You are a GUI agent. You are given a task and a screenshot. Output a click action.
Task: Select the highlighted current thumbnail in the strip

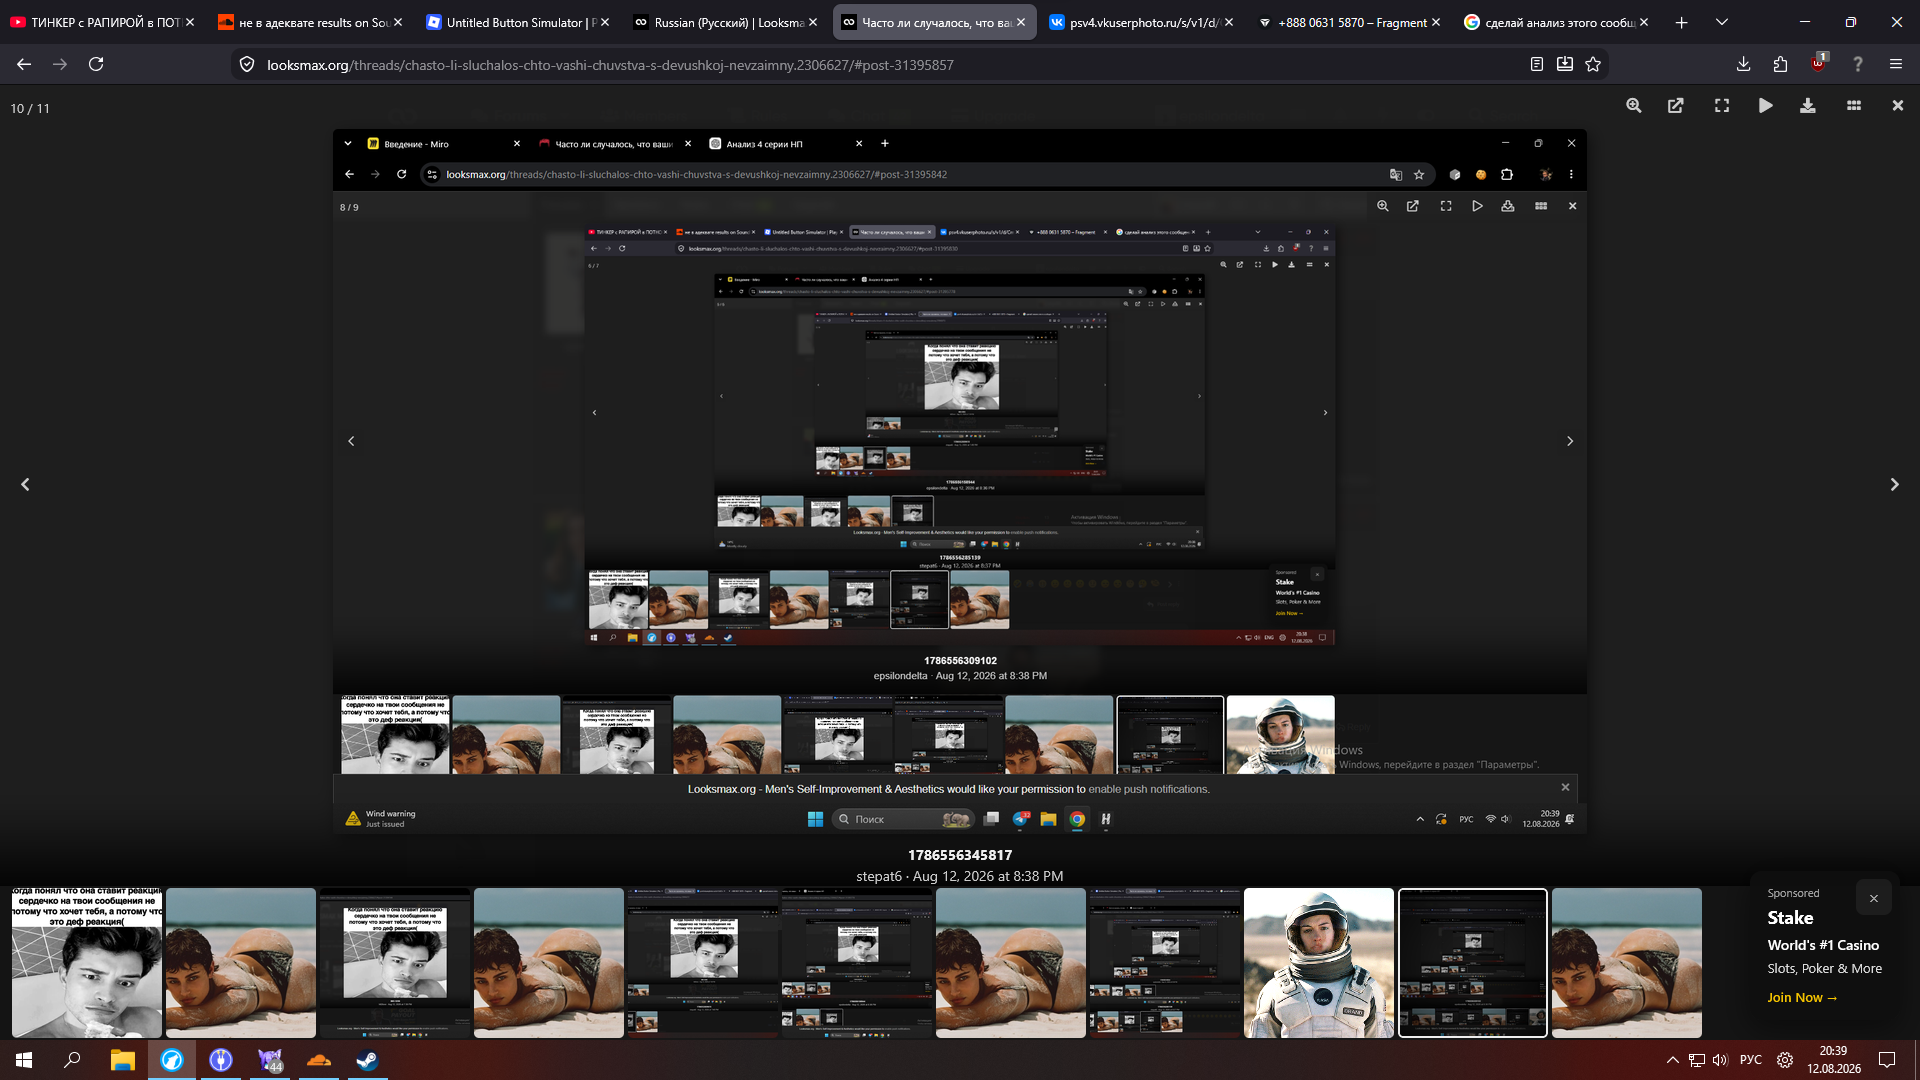pos(1473,963)
